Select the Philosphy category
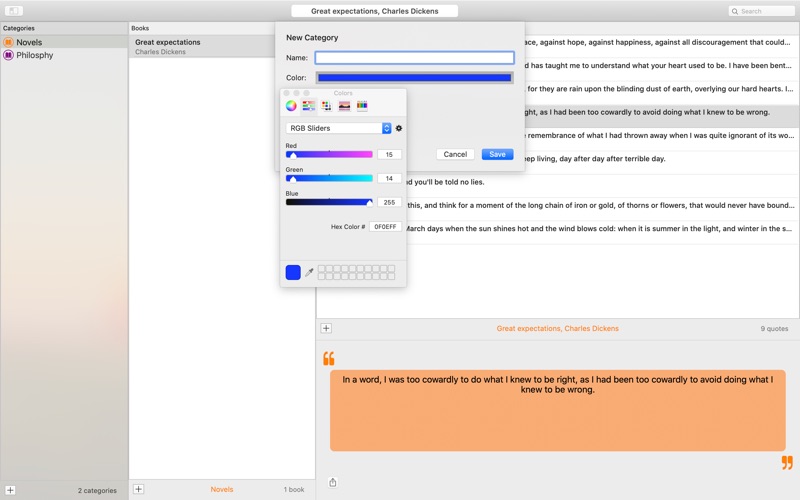 click(34, 56)
